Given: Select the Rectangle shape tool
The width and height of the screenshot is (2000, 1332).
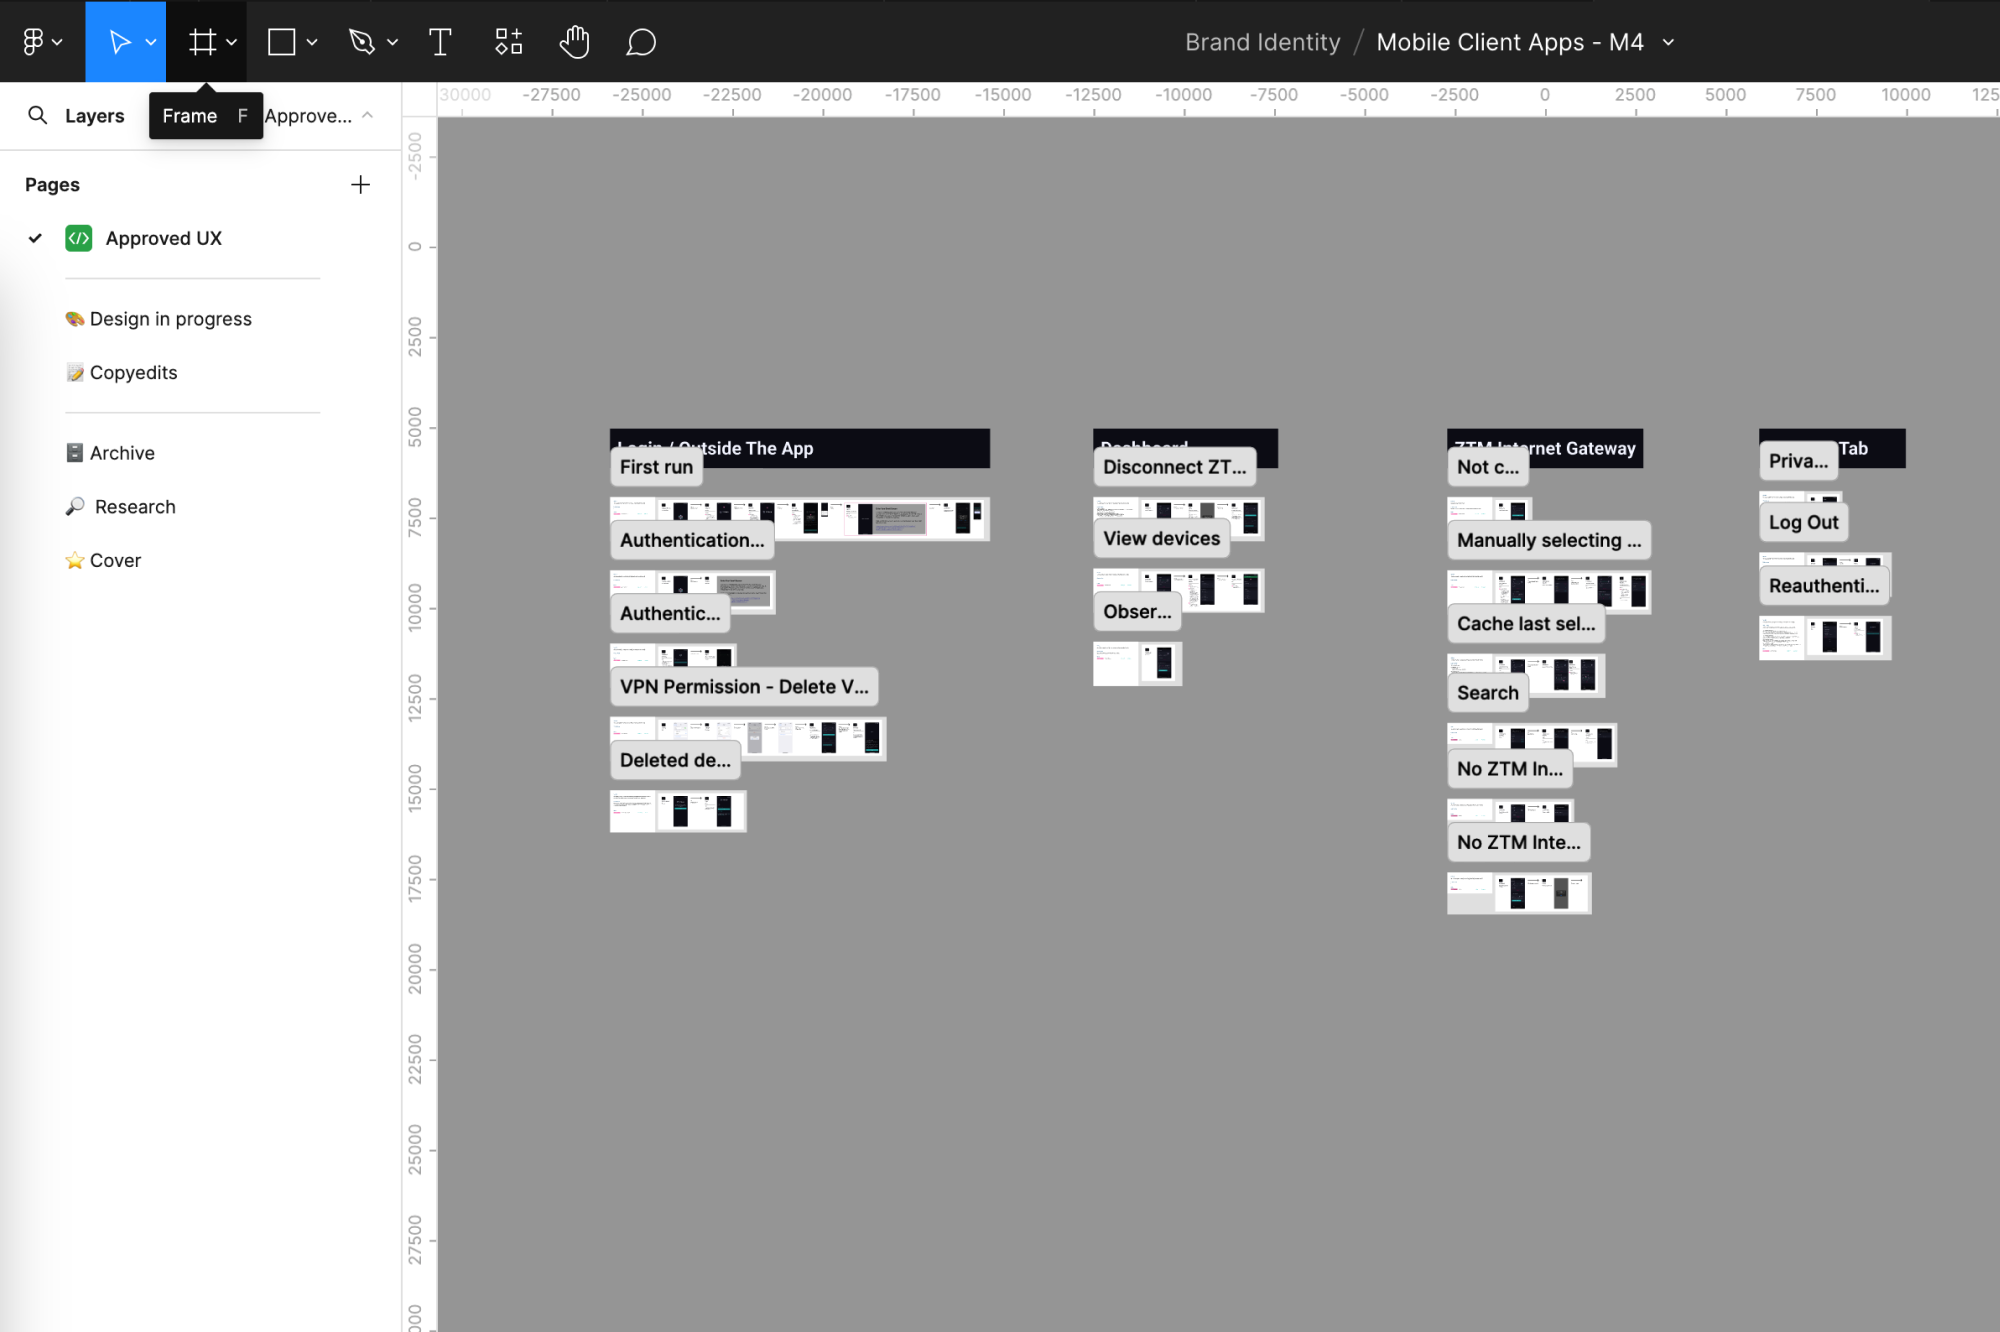Looking at the screenshot, I should pos(279,41).
